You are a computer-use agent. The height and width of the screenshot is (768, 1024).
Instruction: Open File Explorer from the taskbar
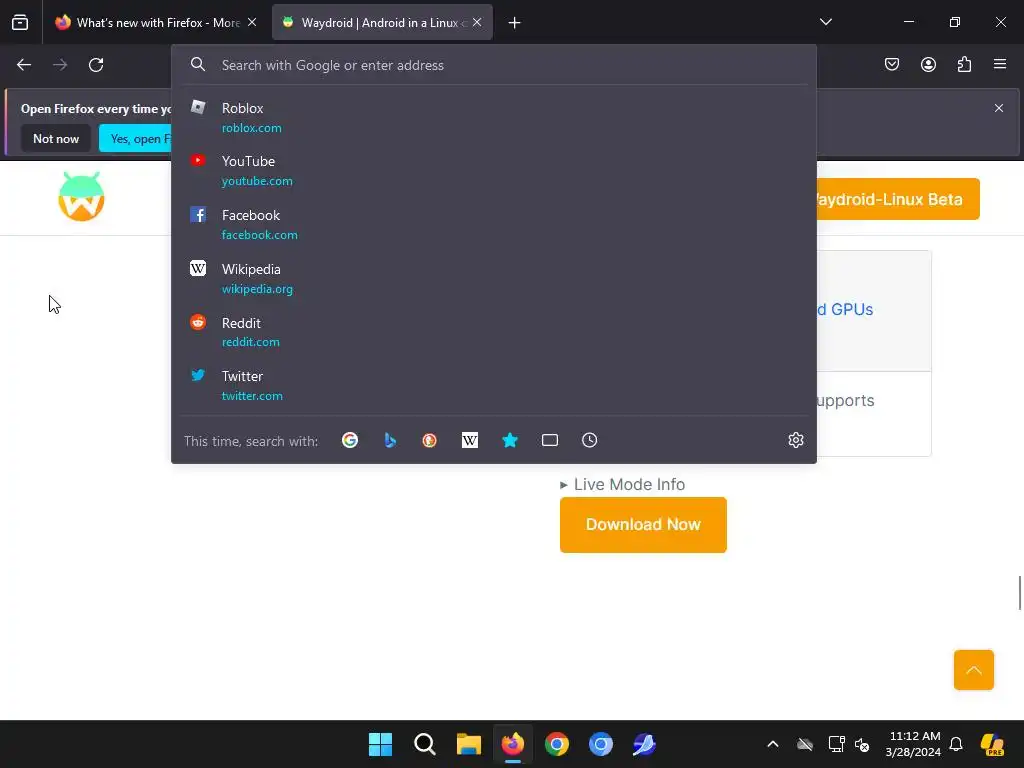(x=468, y=744)
